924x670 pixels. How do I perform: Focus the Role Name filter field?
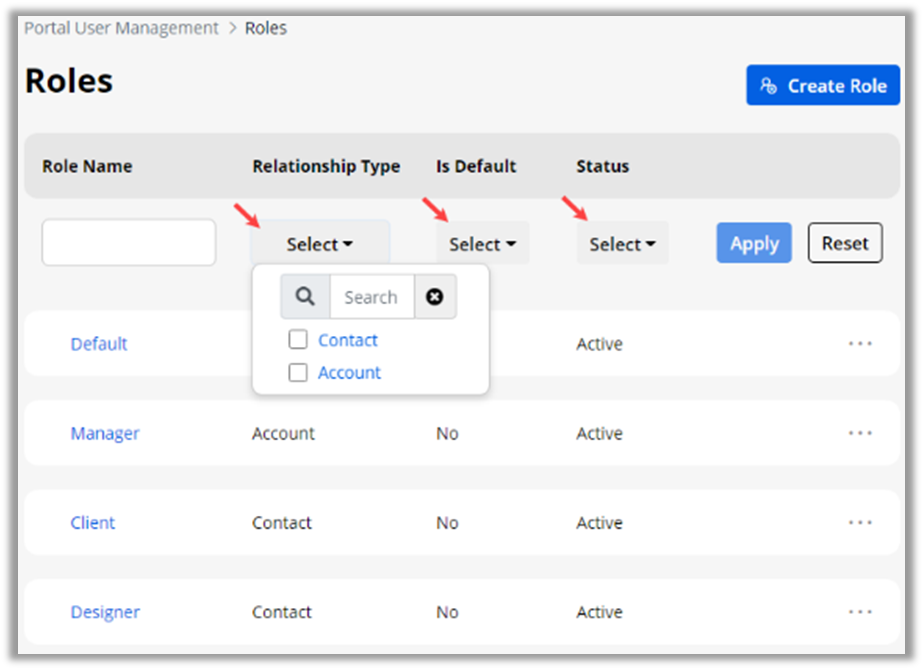coord(129,243)
